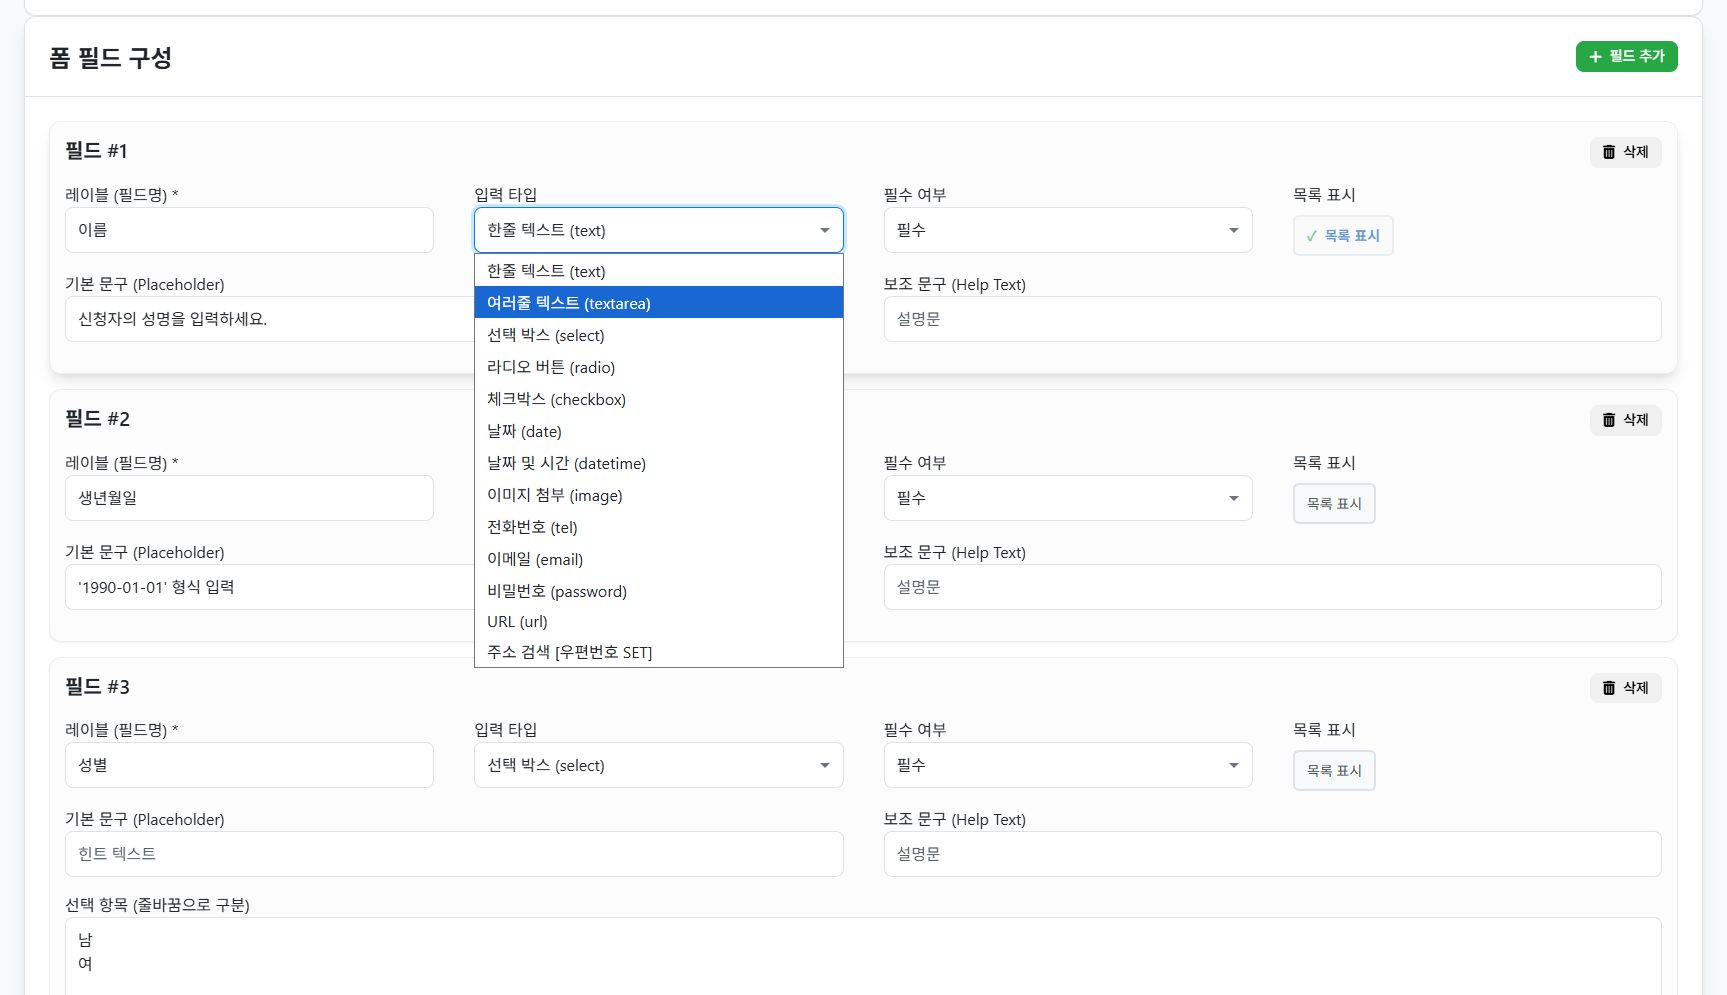Click the label field containing 이름
Viewport: 1727px width, 995px height.
coord(249,230)
